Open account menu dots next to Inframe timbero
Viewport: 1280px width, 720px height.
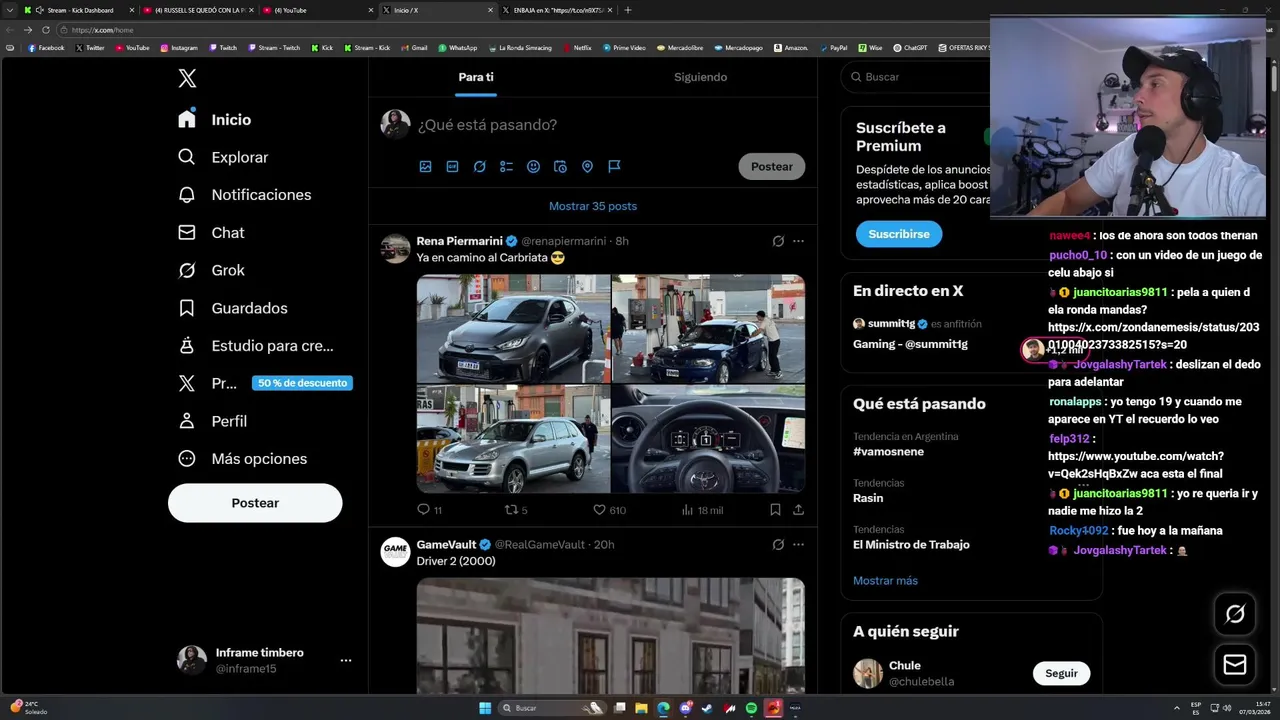tap(345, 661)
